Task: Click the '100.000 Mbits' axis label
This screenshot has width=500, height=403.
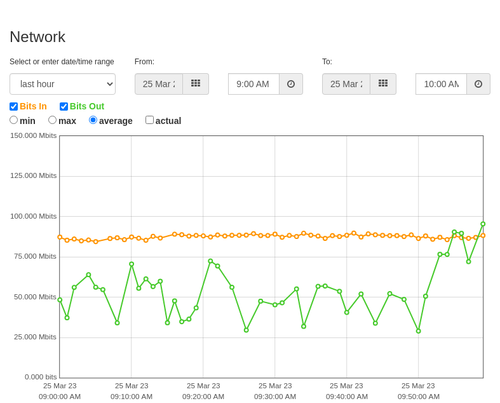Action: (33, 216)
